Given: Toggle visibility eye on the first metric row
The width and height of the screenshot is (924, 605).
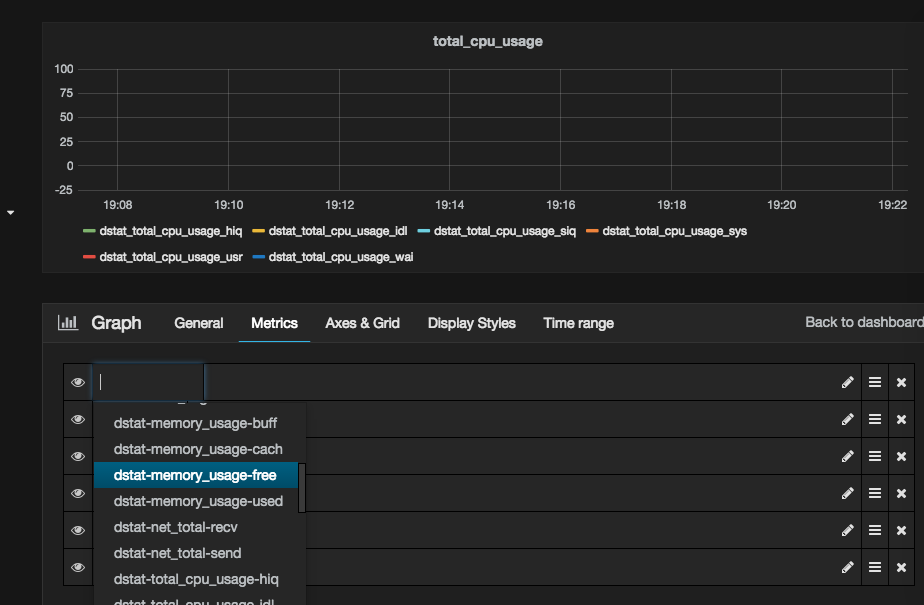Looking at the screenshot, I should coord(78,382).
